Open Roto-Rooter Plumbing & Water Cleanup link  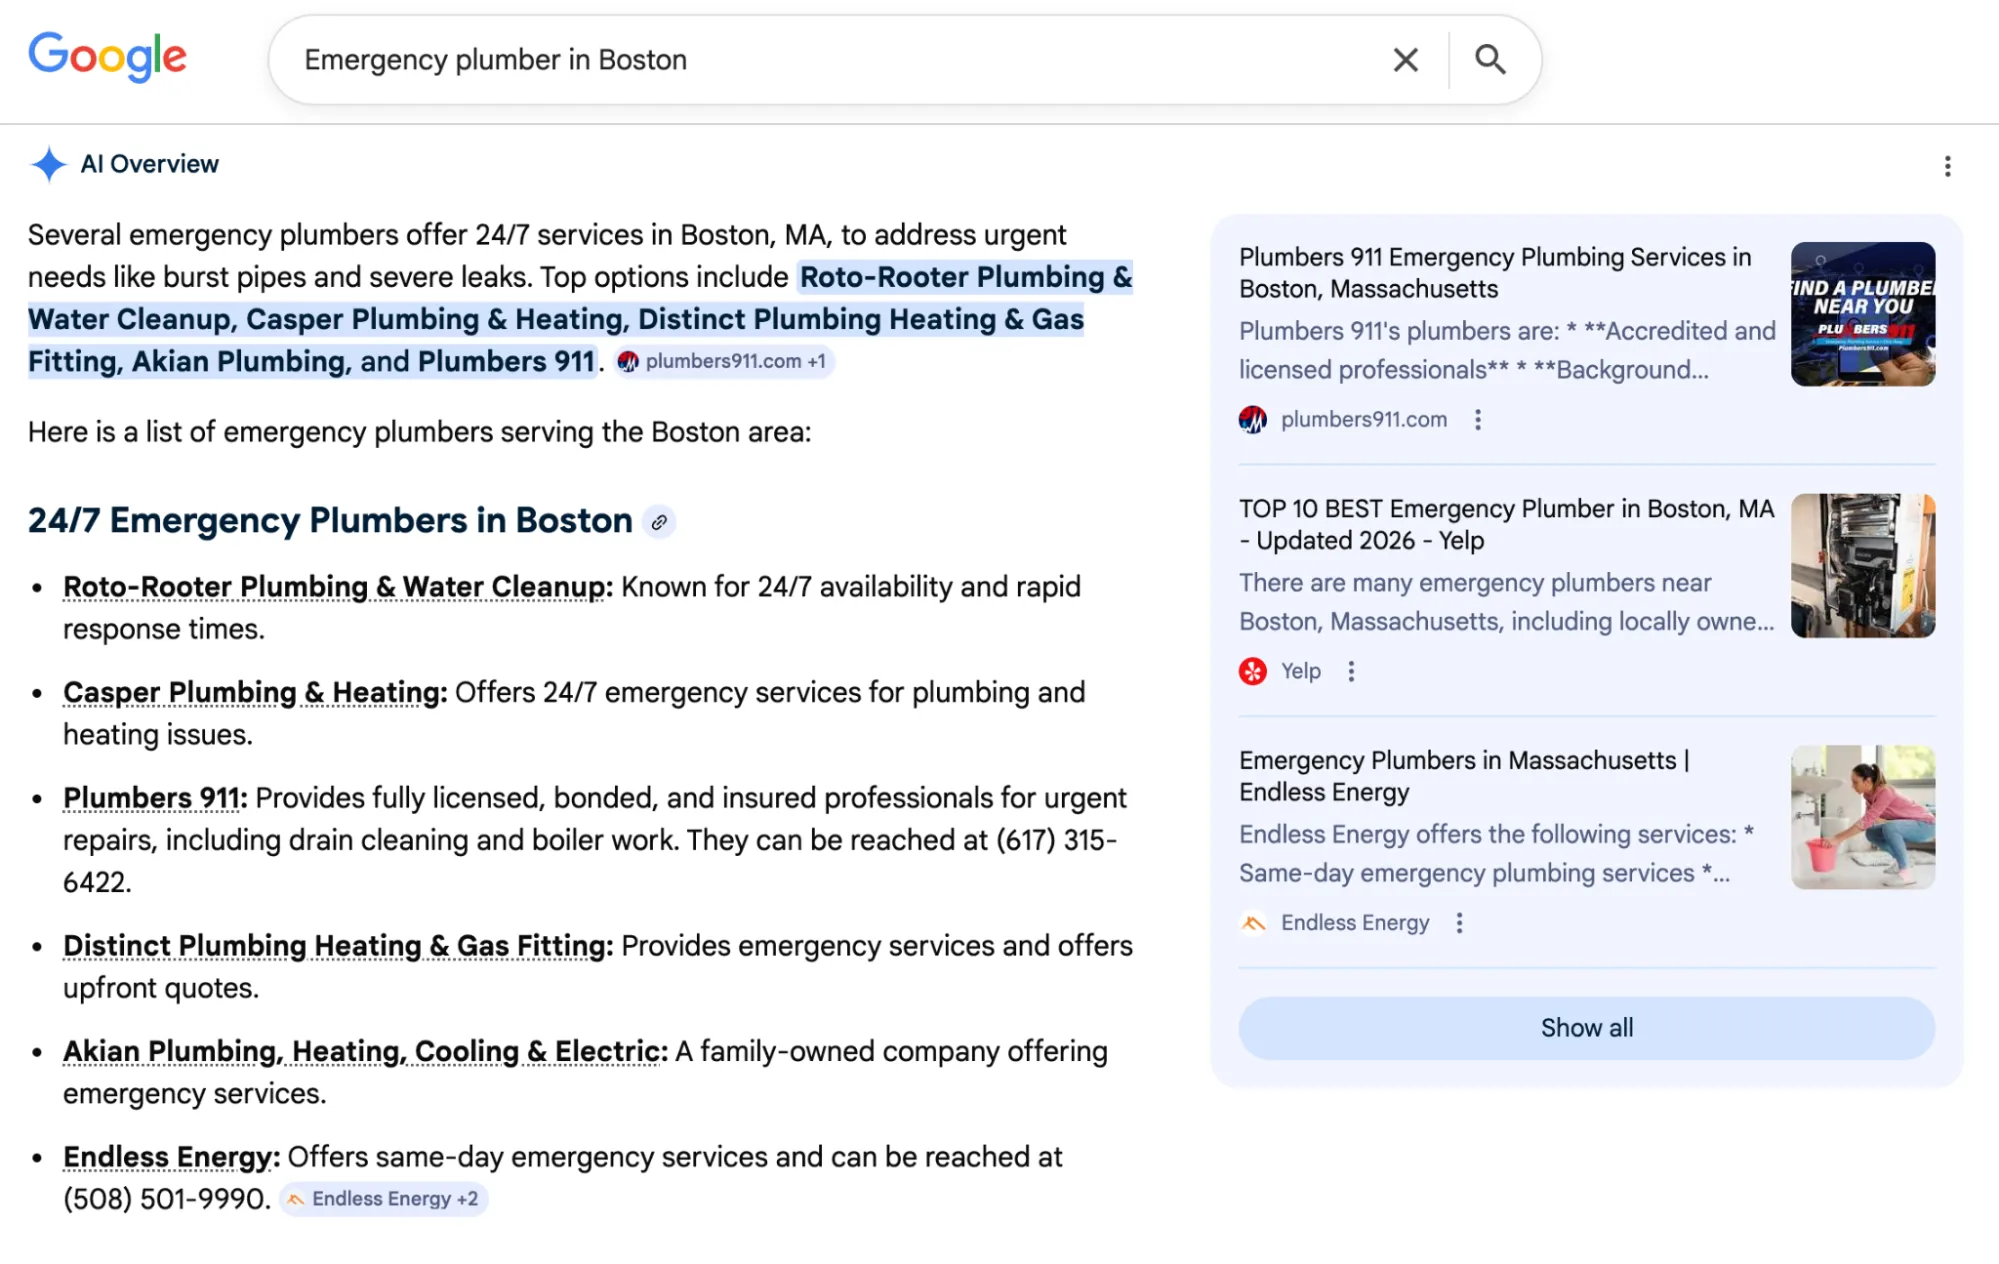tap(337, 587)
